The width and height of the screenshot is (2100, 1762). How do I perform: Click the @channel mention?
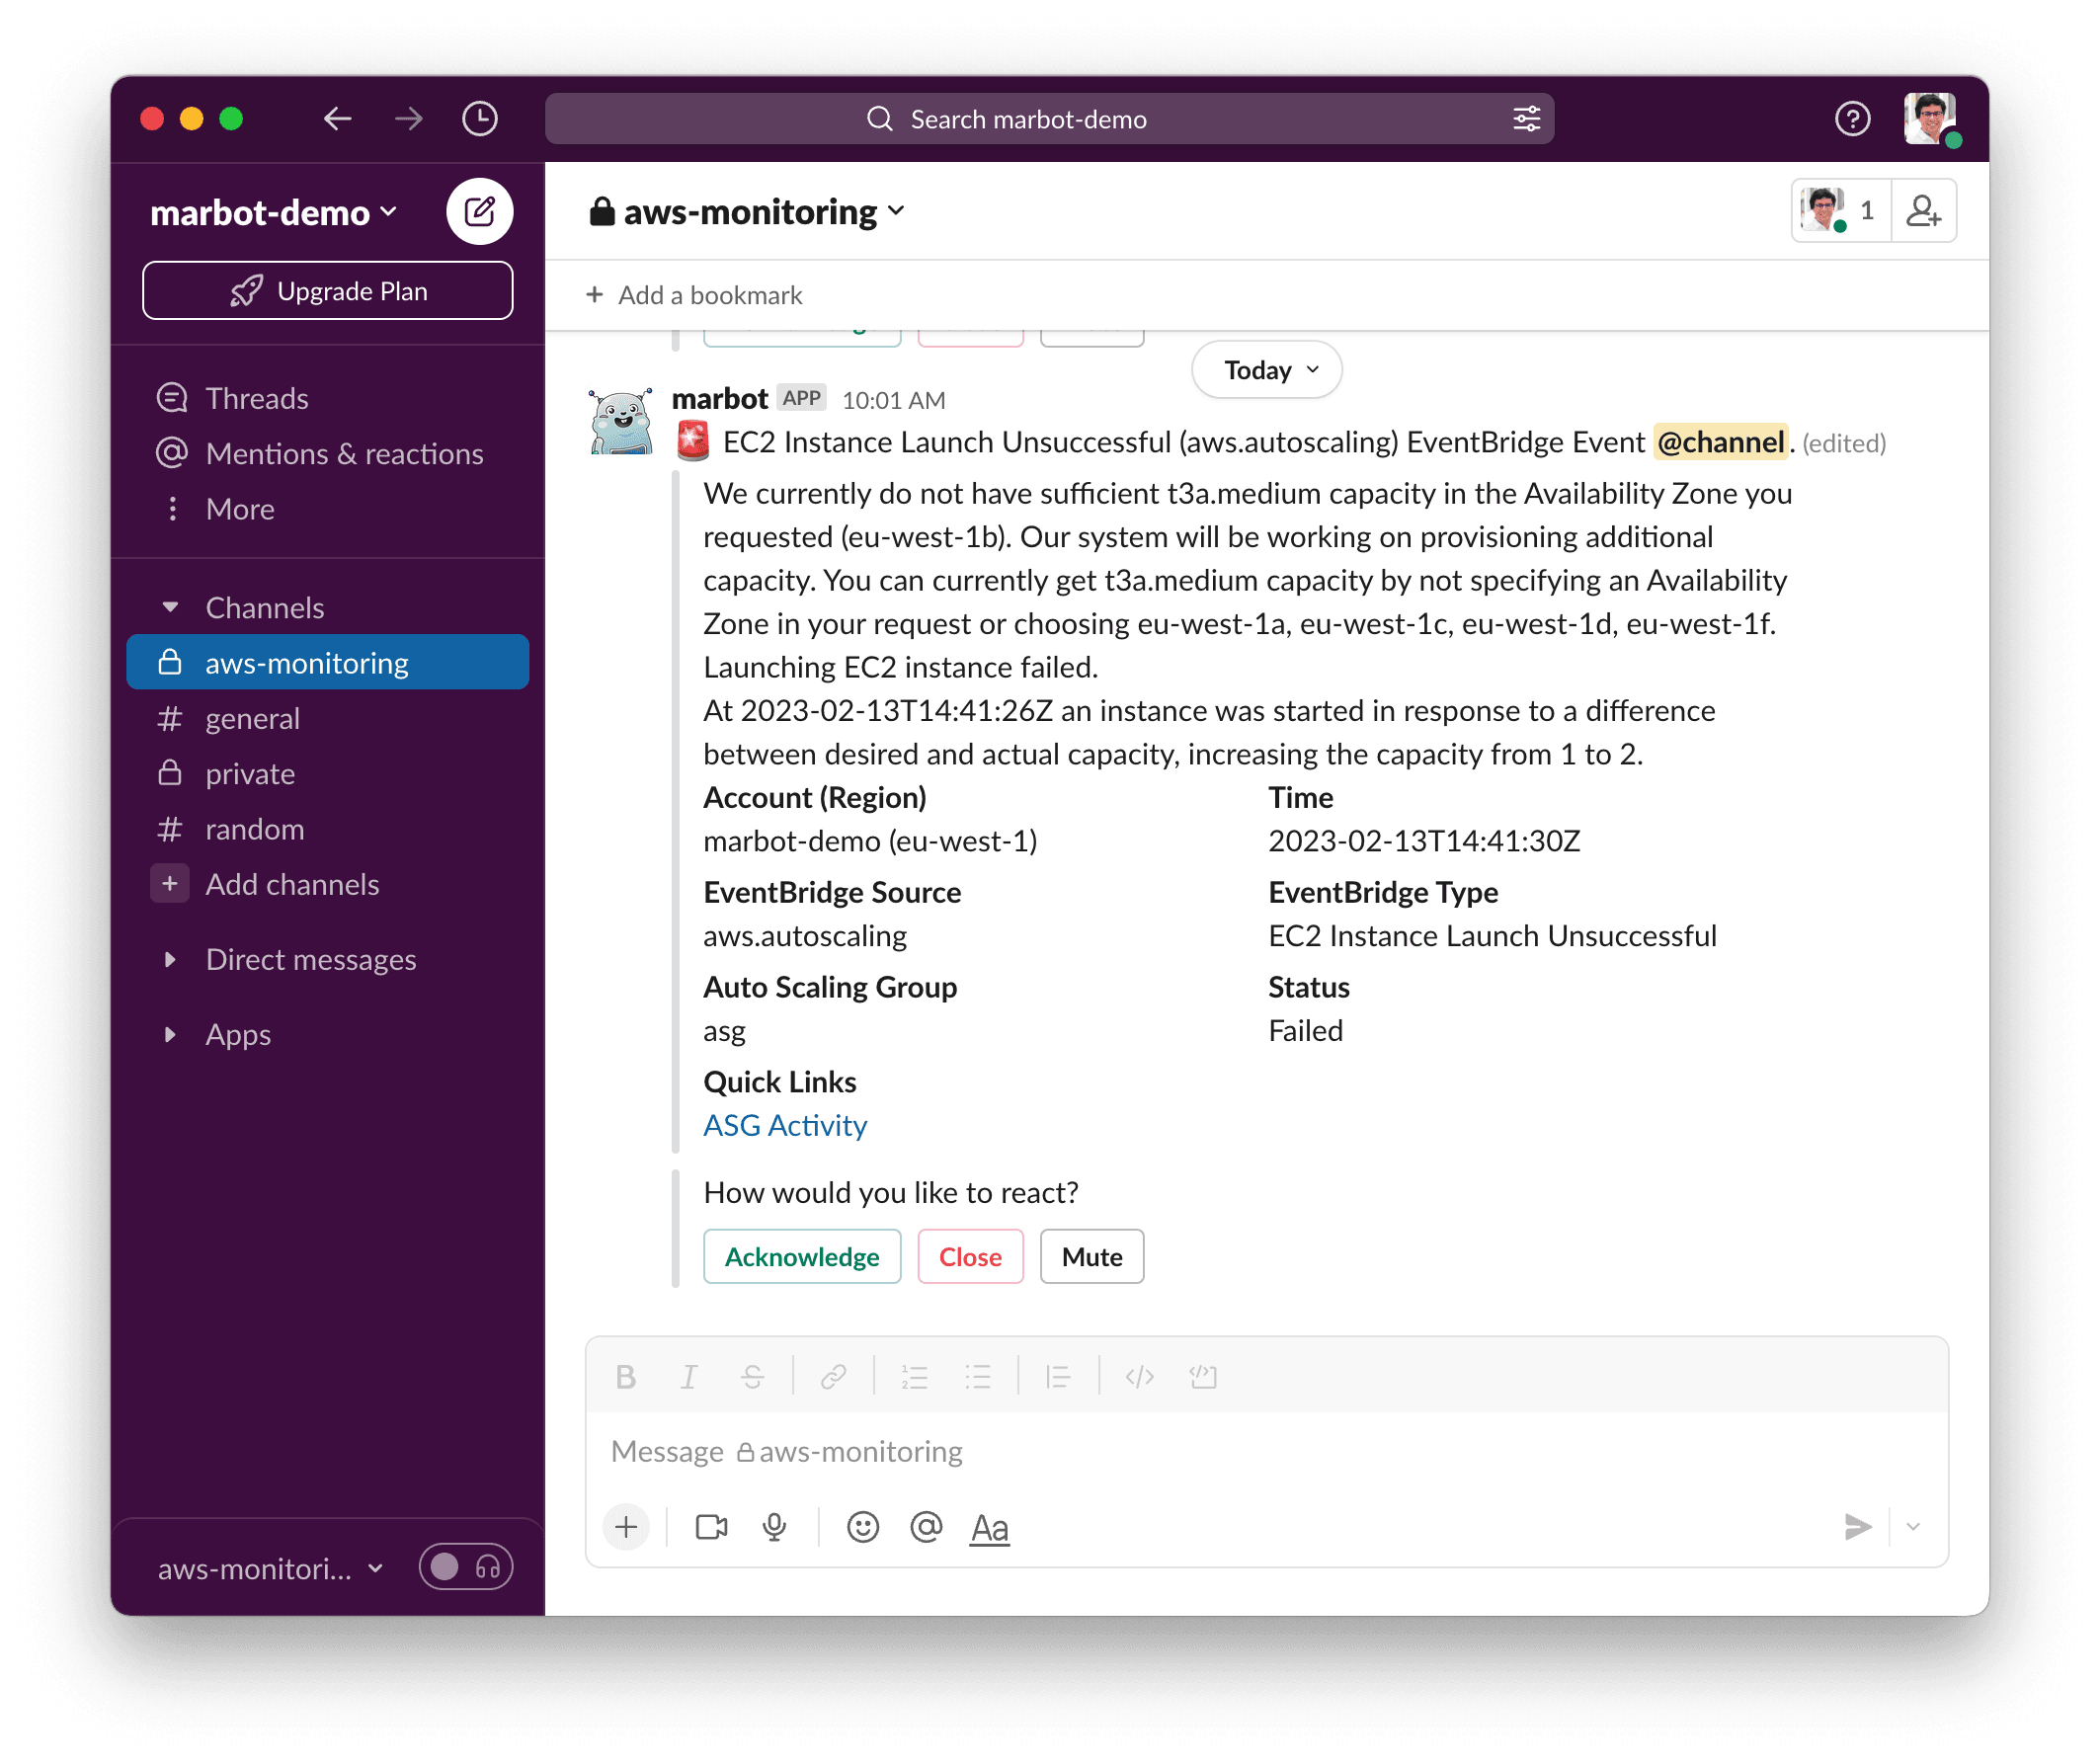pyautogui.click(x=1720, y=442)
